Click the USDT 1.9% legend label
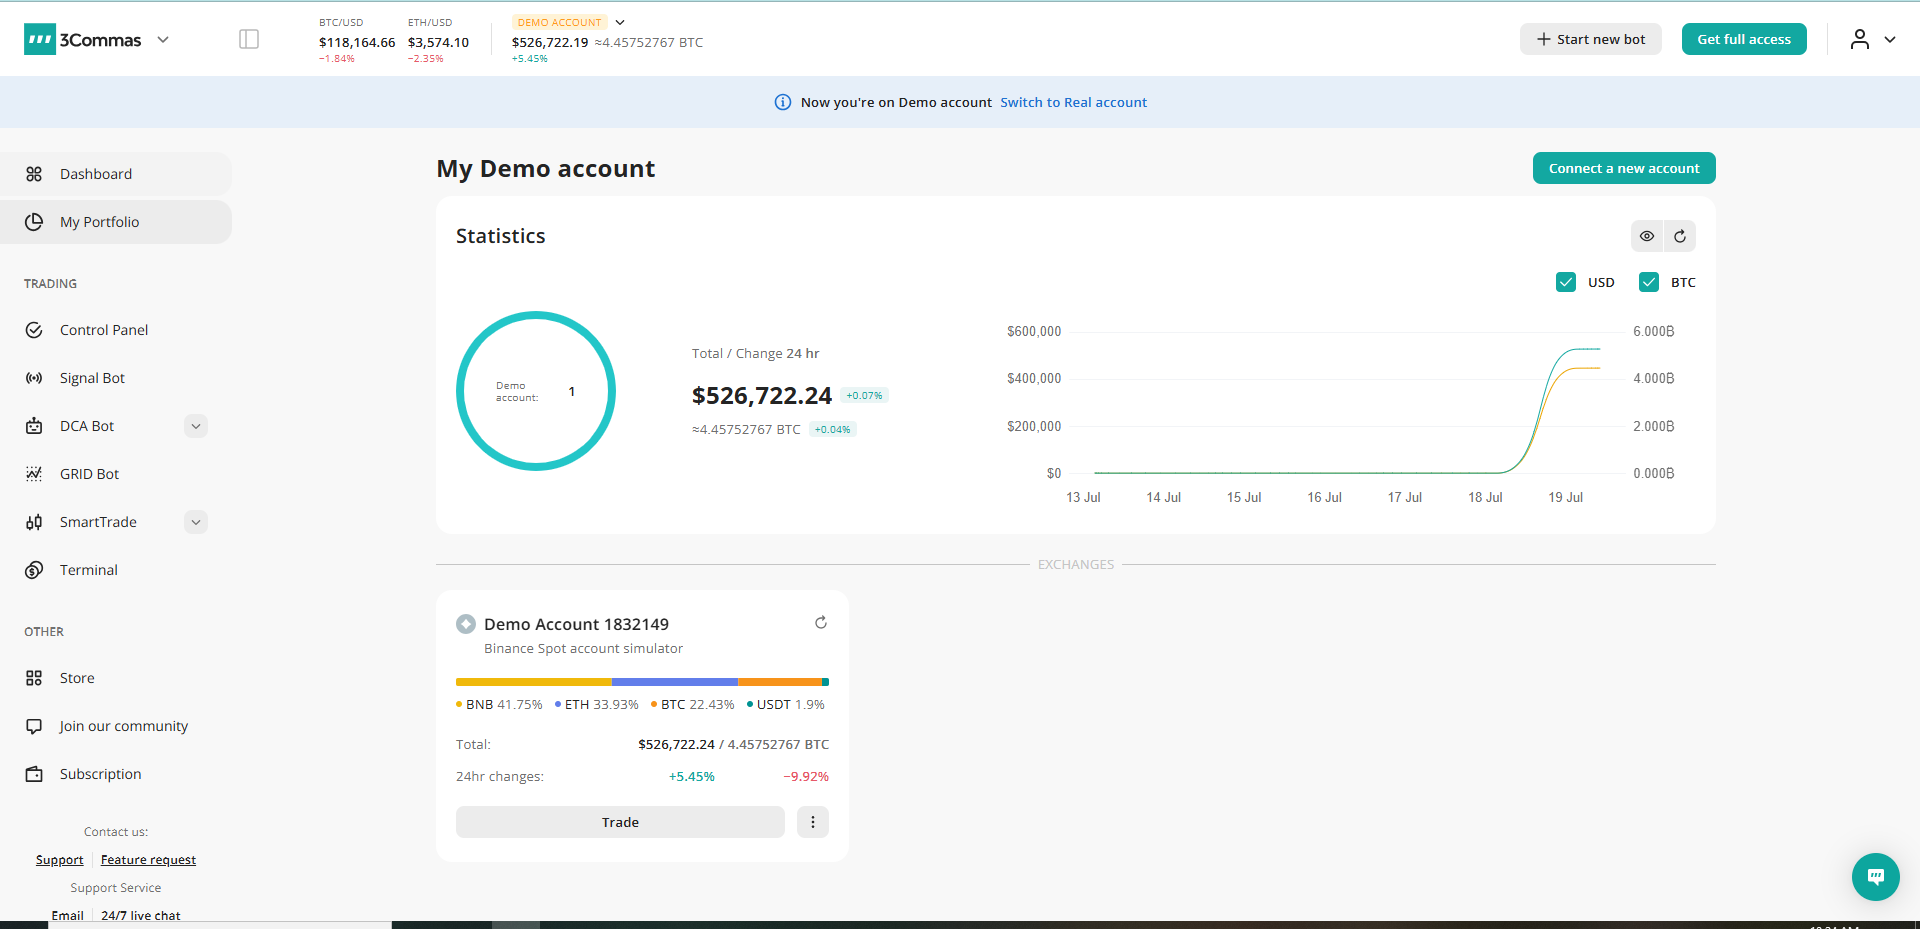Viewport: 1920px width, 929px height. click(x=786, y=705)
